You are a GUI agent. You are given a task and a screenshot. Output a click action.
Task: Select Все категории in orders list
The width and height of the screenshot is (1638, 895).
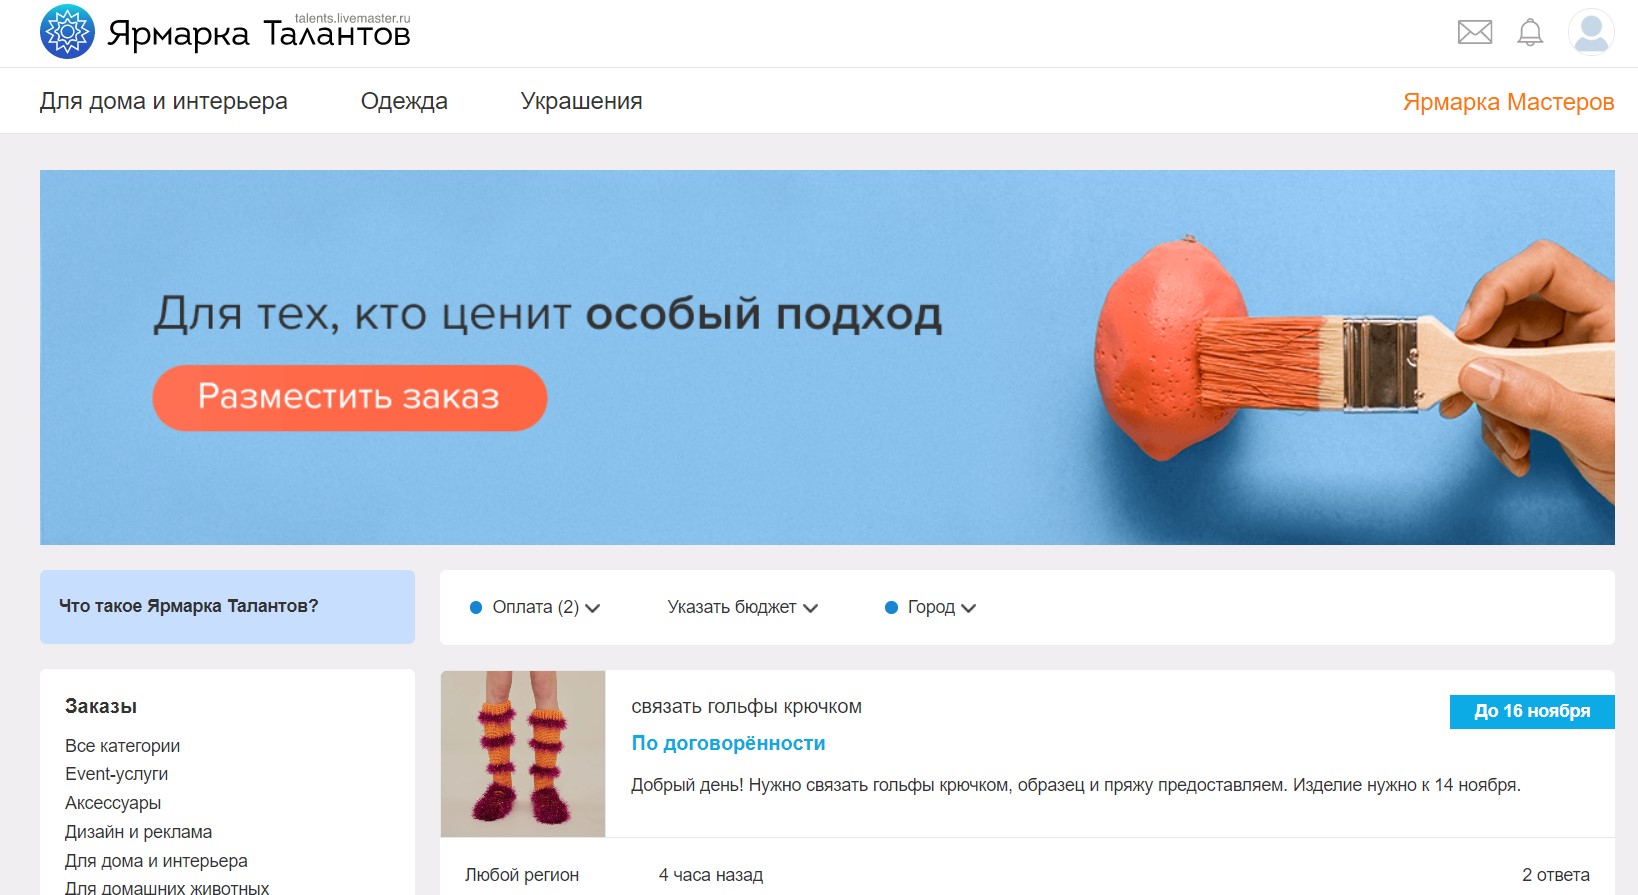coord(122,746)
